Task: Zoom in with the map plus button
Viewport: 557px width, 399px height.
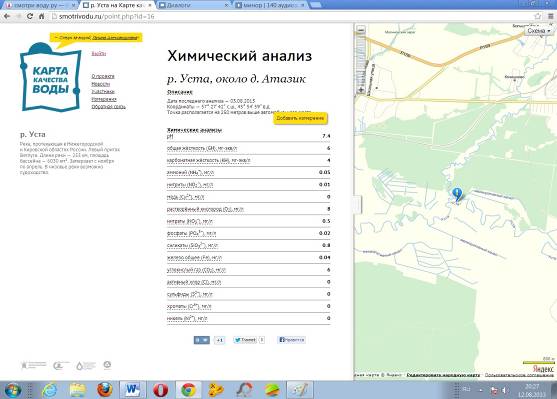Action: point(361,90)
